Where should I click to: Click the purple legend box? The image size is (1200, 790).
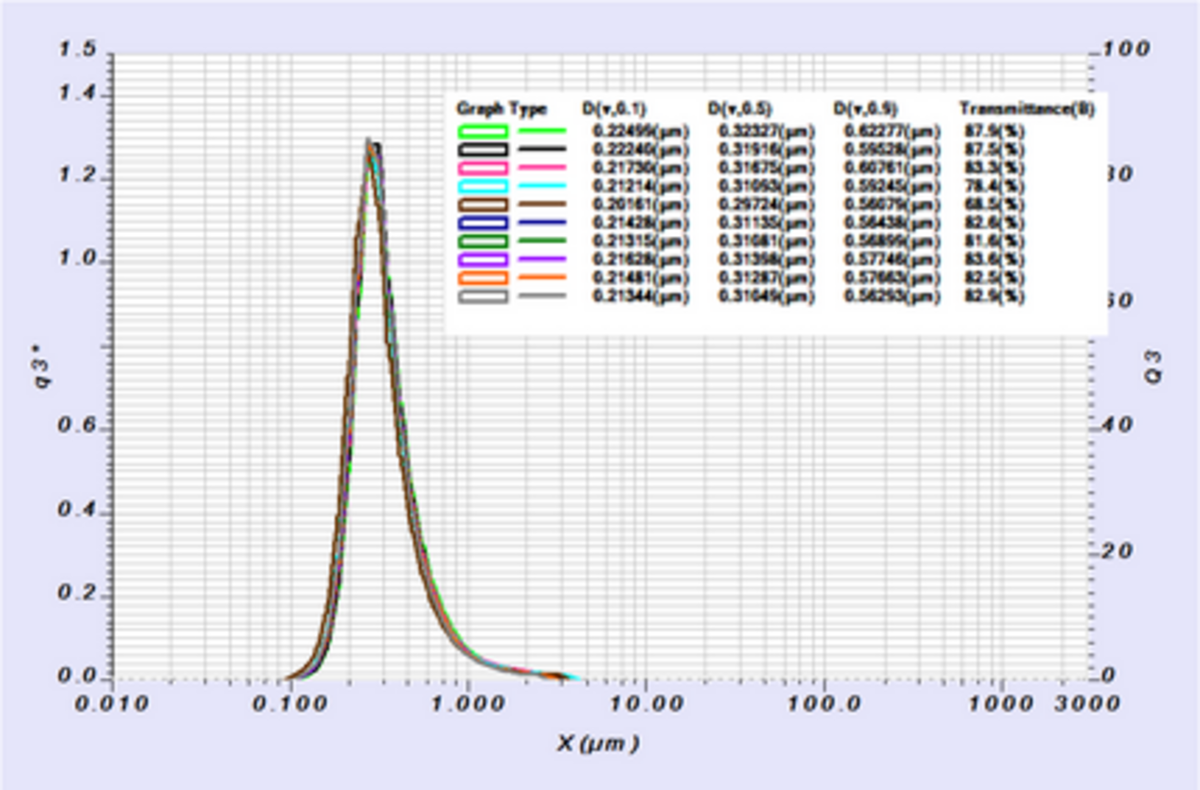(x=484, y=259)
